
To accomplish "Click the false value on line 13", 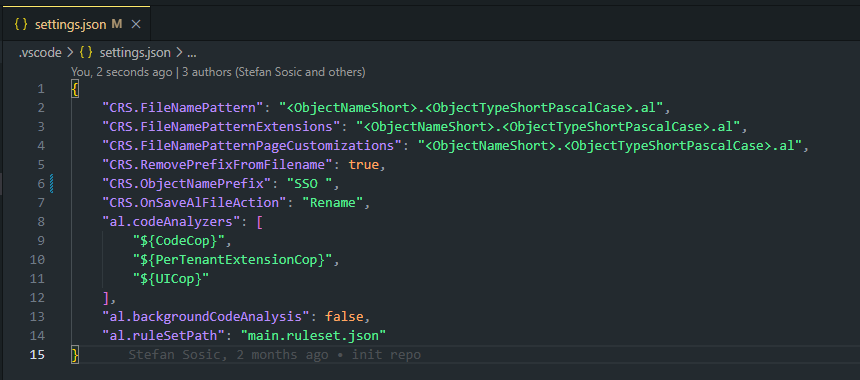I will [x=344, y=316].
